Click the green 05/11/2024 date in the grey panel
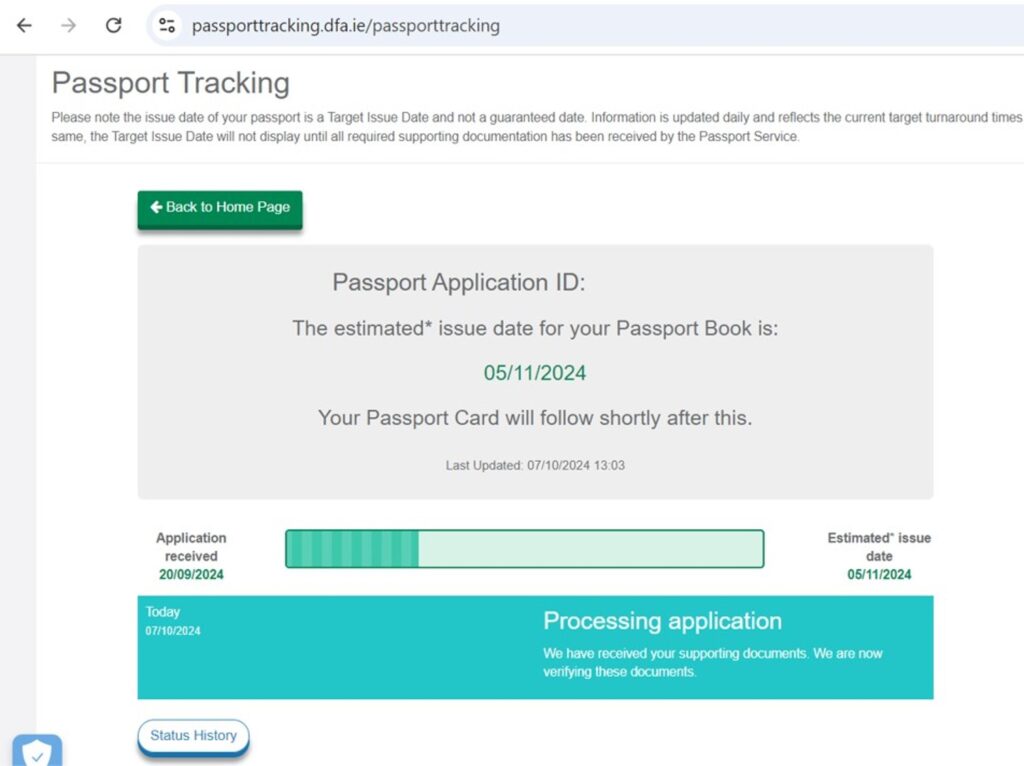 535,373
